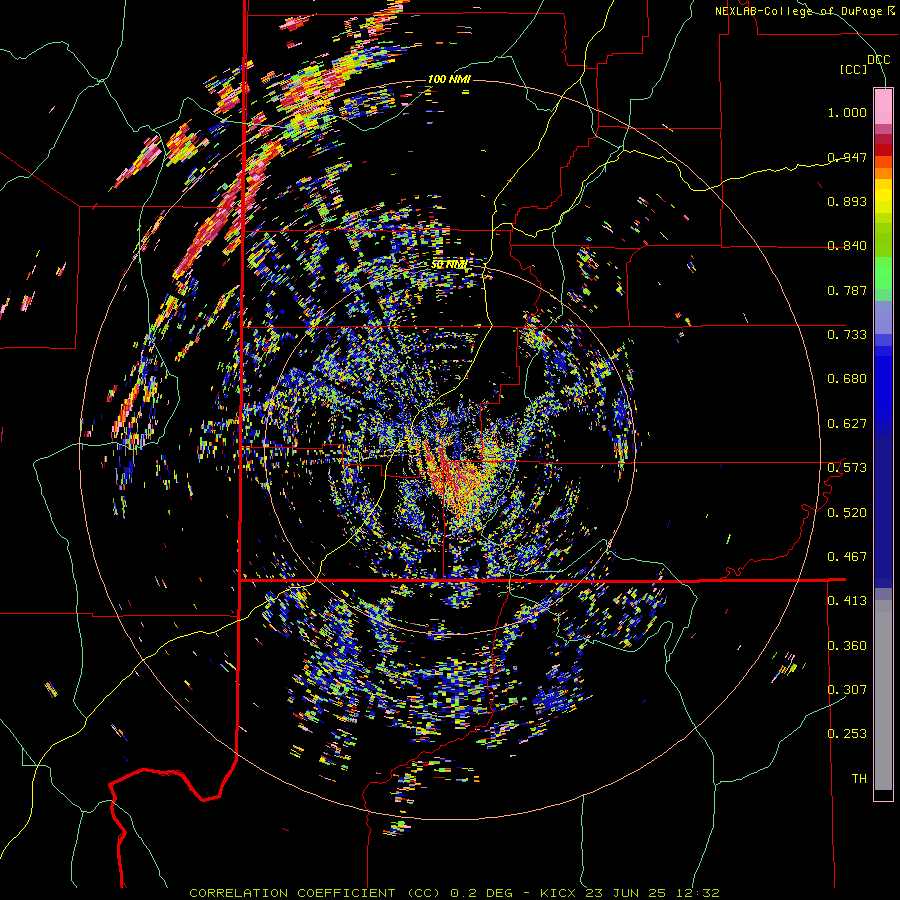
Task: Select the 0.573 scale value
Action: [847, 468]
